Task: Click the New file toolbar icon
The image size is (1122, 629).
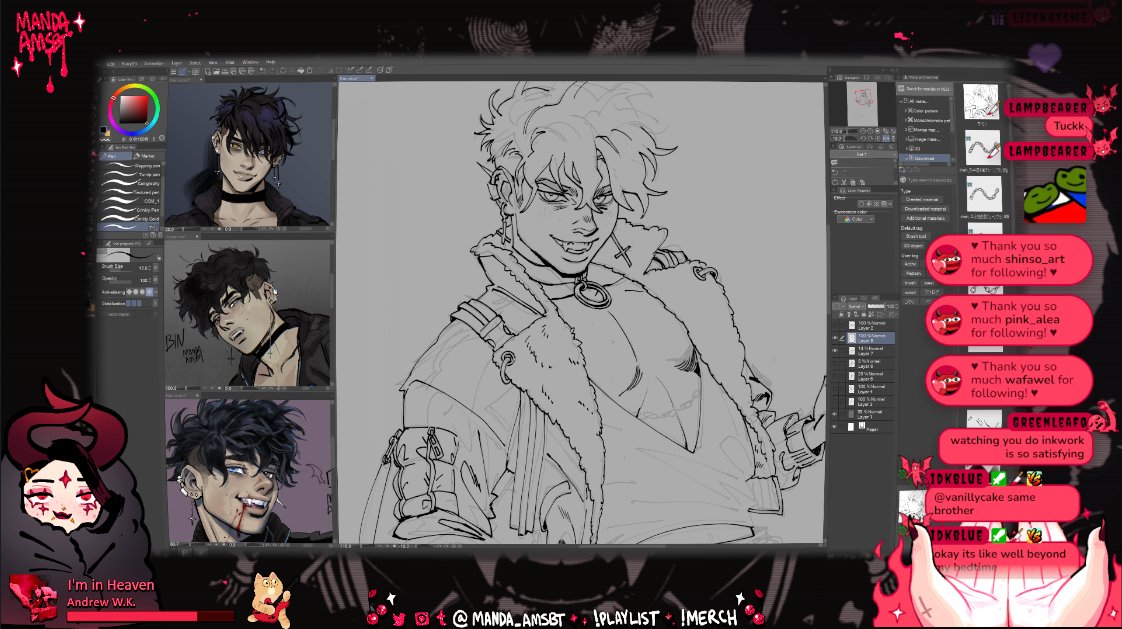Action: tap(208, 72)
